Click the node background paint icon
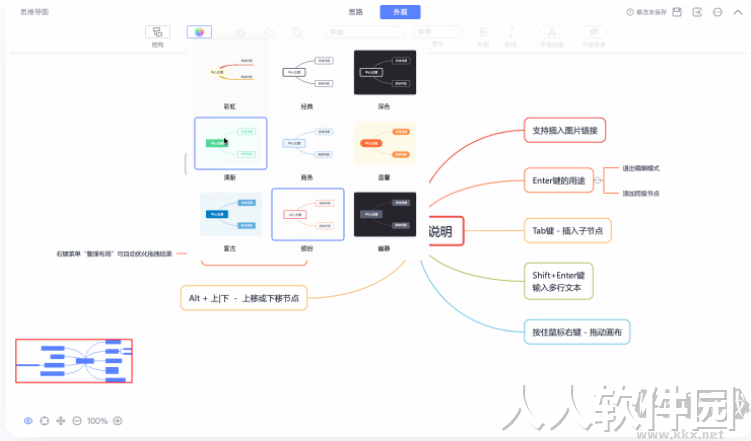Viewport: 751px width, 441px height. point(593,32)
